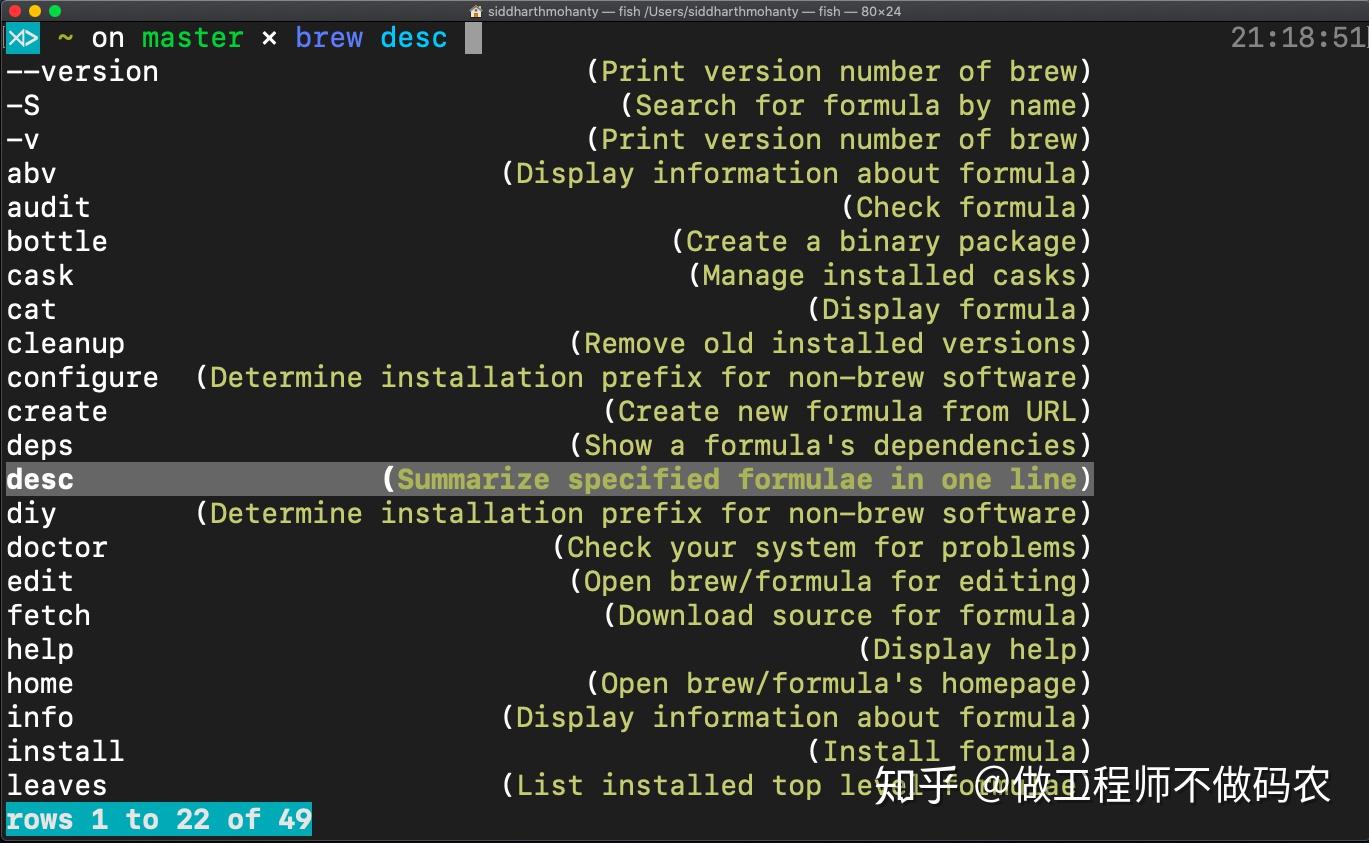Click the 'rows 1 to 22 of 49' pager status
Screen dimensions: 1369x843
click(159, 820)
